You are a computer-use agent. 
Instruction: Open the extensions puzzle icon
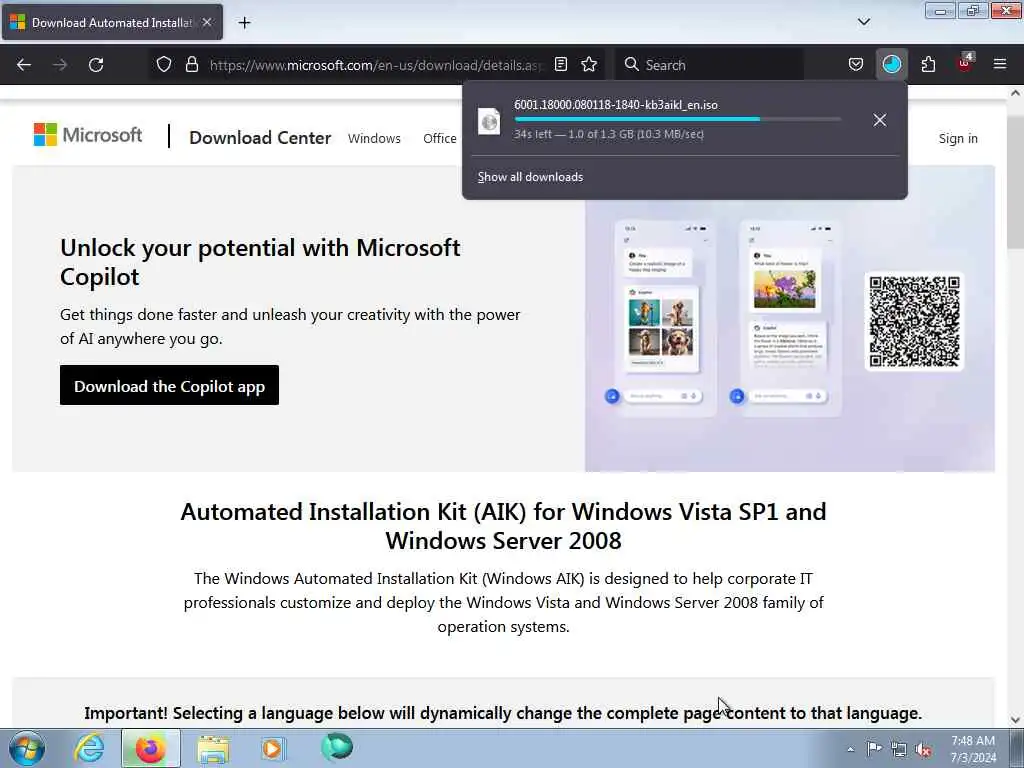pos(928,65)
